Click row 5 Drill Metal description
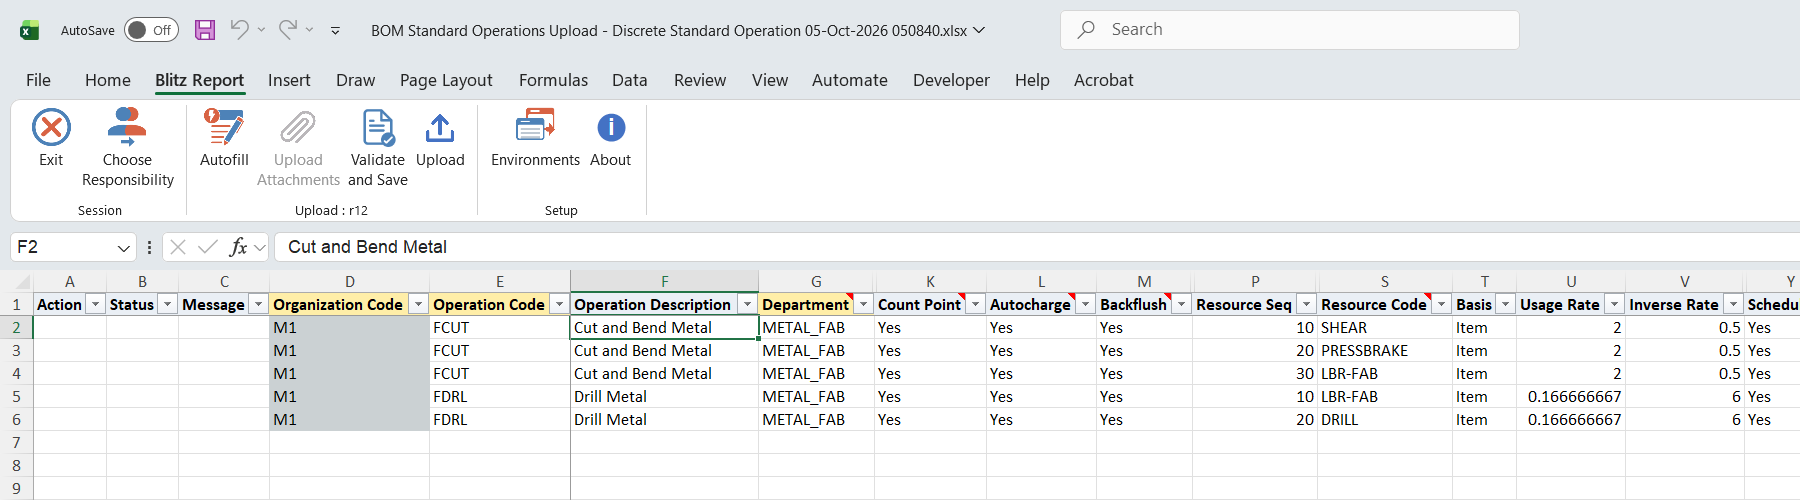The width and height of the screenshot is (1800, 500). (664, 397)
